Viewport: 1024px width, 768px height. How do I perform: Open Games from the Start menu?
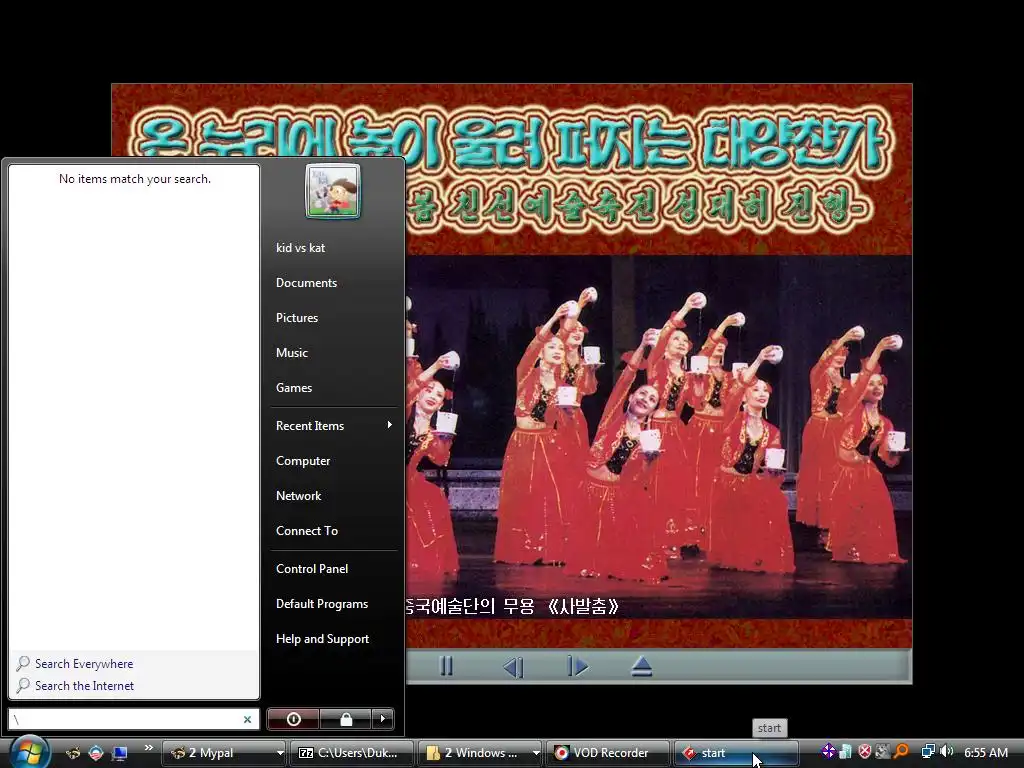[294, 388]
